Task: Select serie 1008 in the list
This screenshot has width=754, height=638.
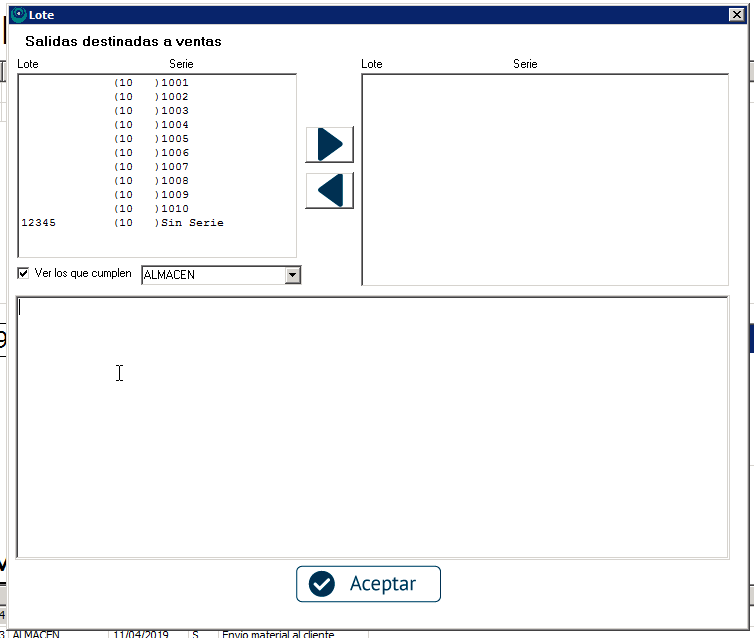Action: coord(174,181)
